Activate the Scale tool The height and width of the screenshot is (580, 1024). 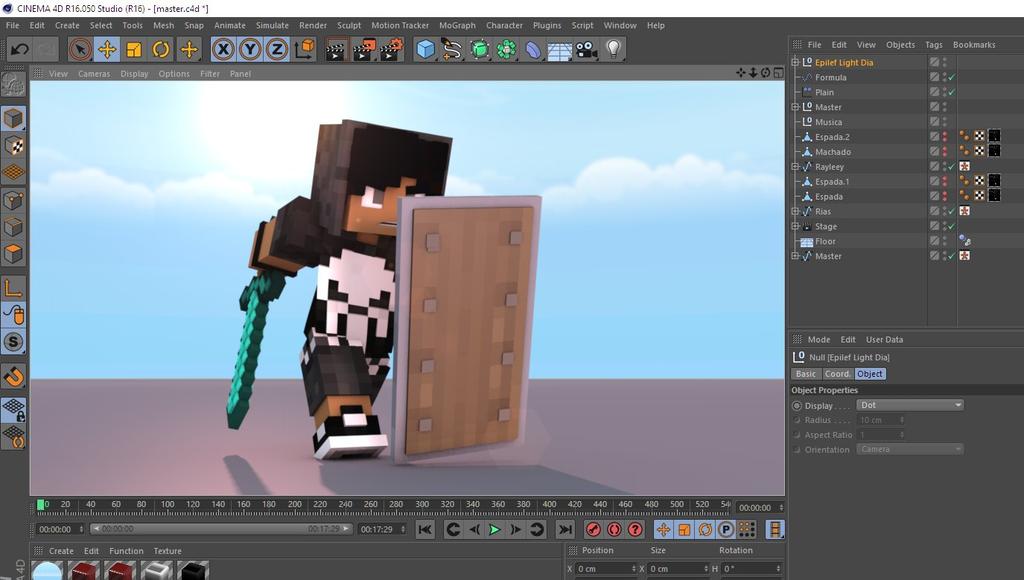click(134, 49)
